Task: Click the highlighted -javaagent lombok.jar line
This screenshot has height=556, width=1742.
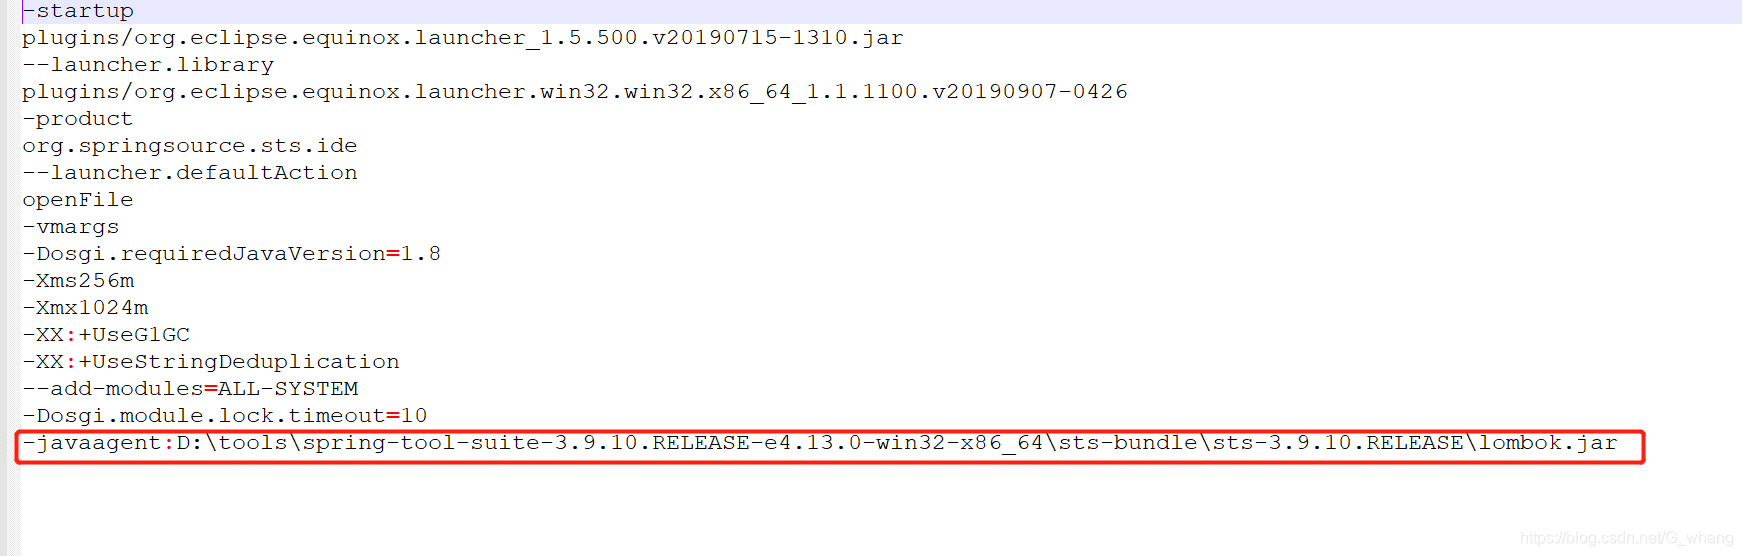Action: coord(830,447)
